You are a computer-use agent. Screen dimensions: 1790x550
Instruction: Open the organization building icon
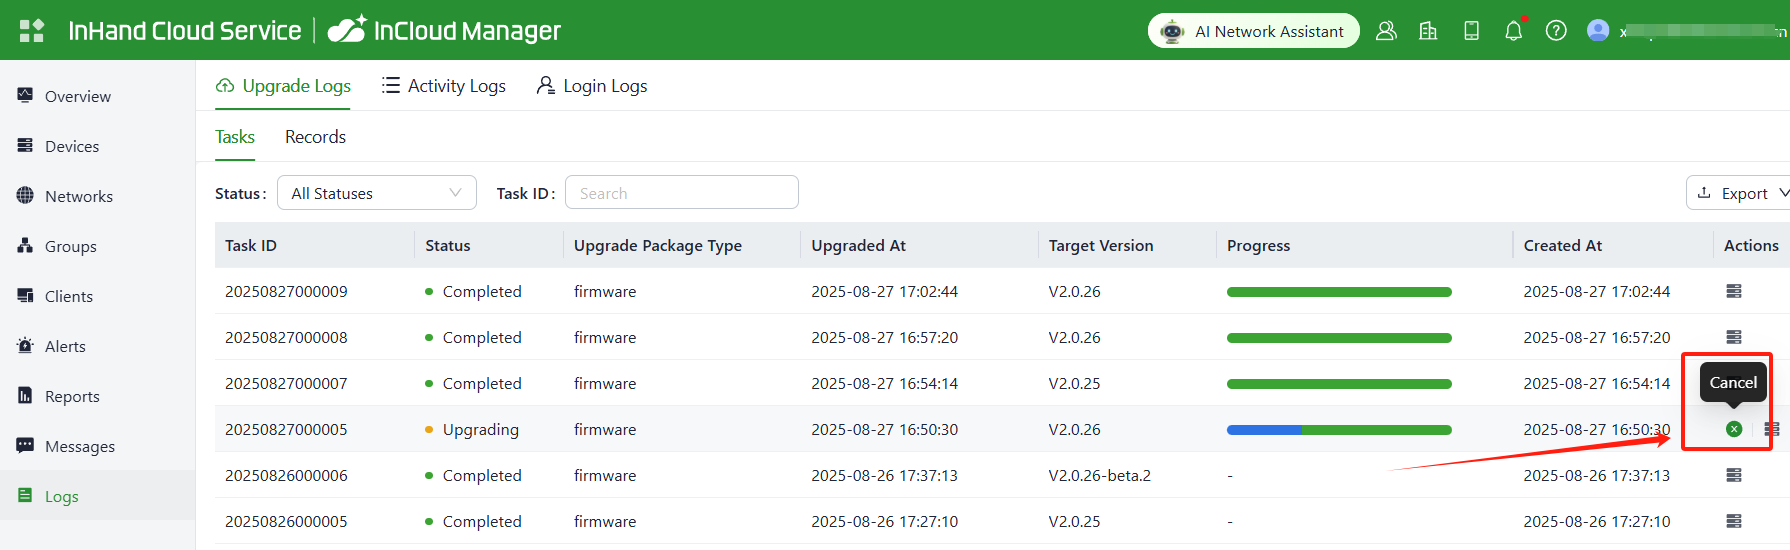[1428, 31]
